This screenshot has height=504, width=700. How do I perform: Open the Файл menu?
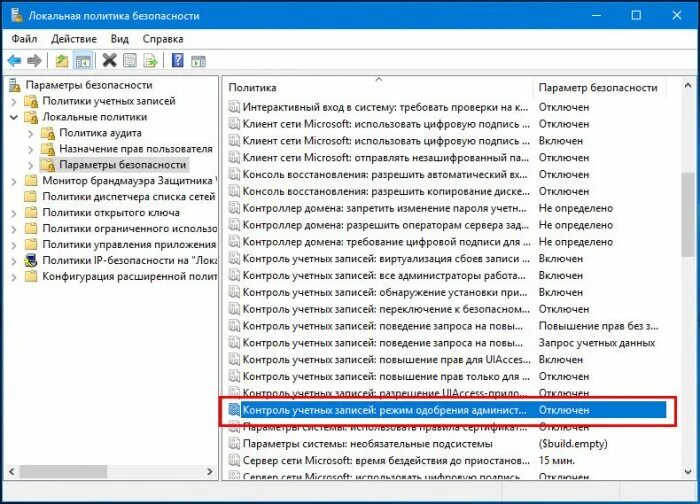click(24, 39)
